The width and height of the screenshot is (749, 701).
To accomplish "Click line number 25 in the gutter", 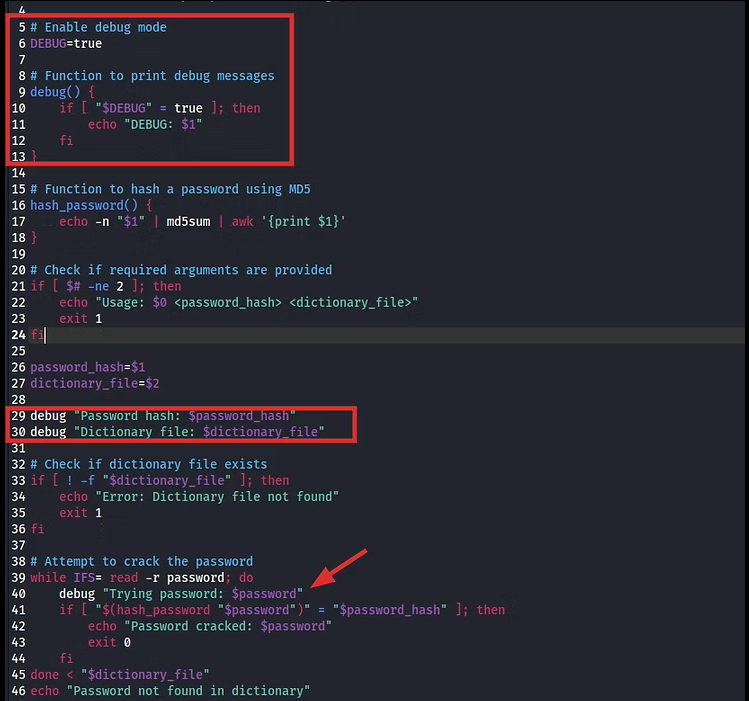I will coord(19,351).
